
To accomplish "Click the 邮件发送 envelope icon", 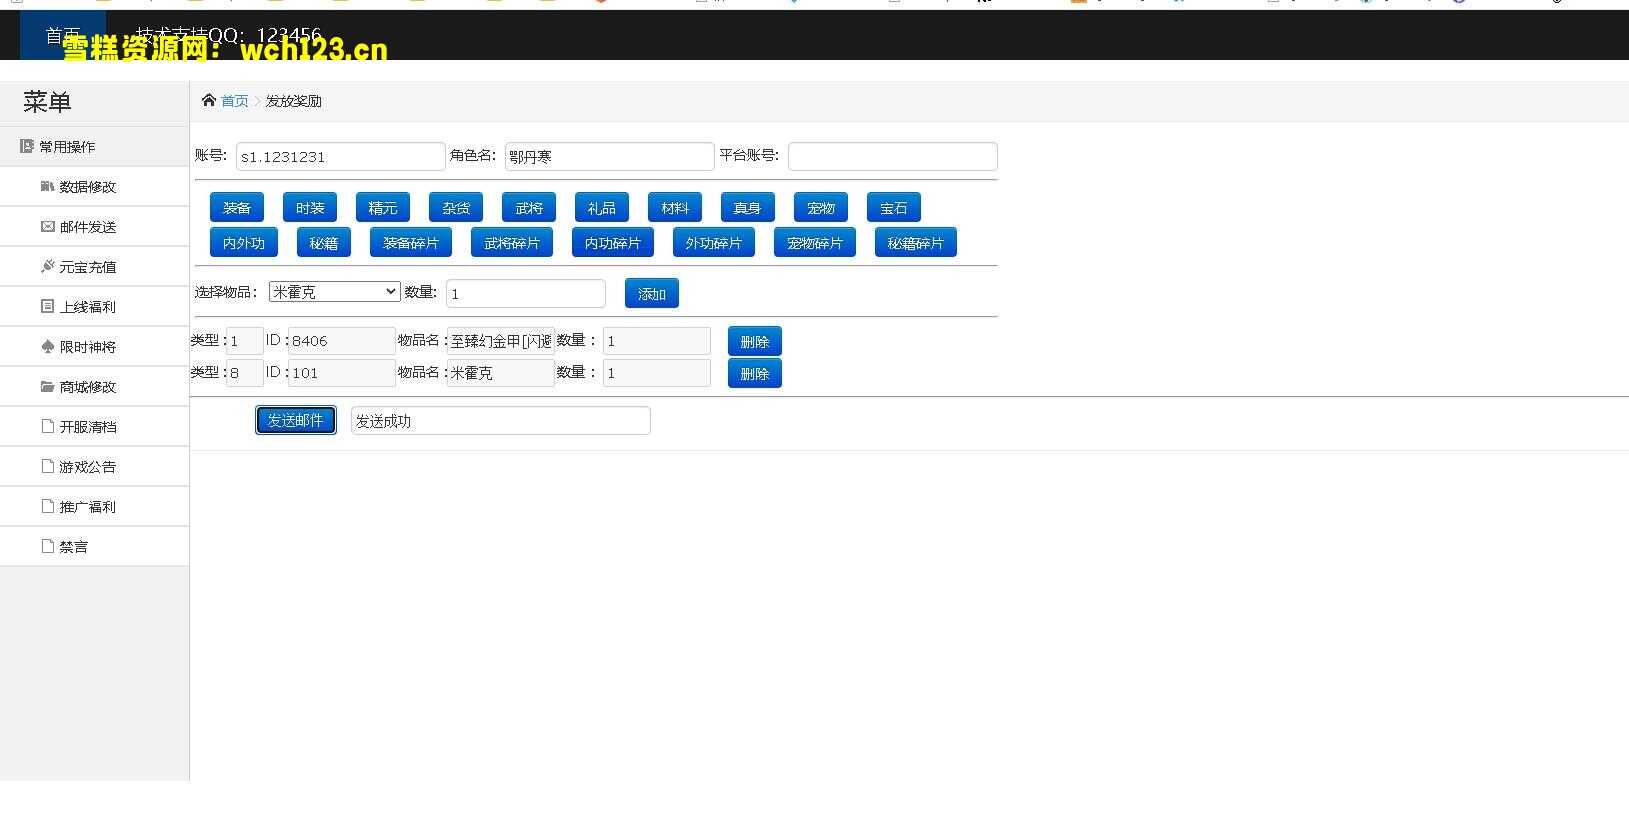I will [x=47, y=226].
